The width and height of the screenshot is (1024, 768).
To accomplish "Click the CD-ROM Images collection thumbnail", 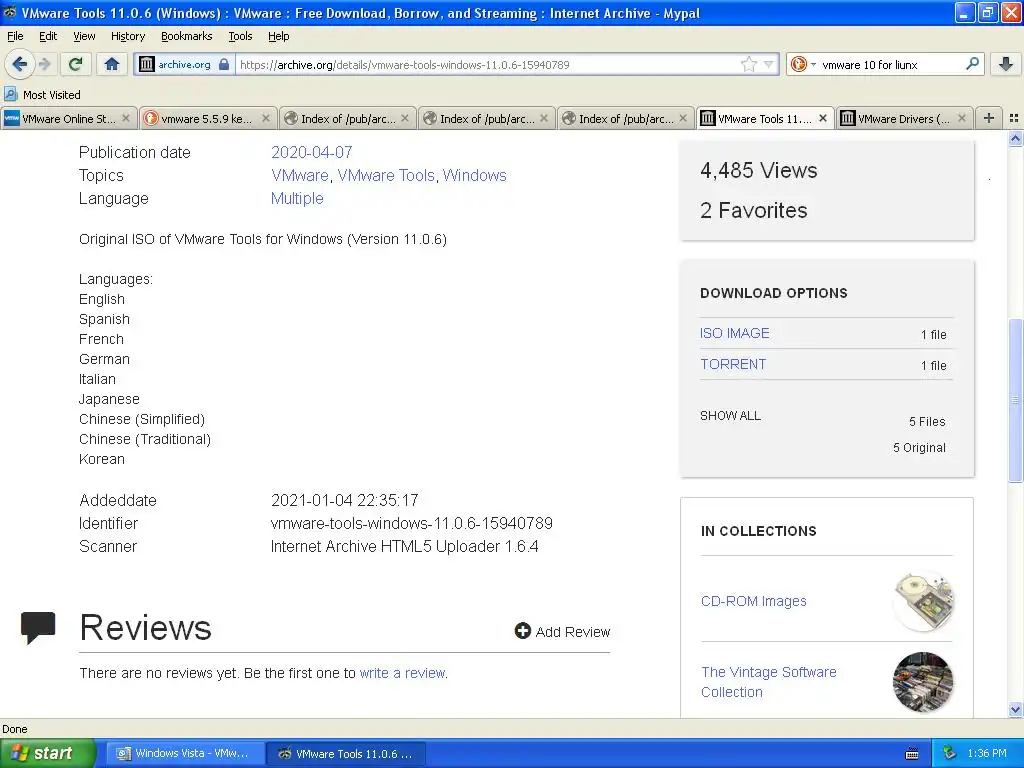I will (x=923, y=601).
